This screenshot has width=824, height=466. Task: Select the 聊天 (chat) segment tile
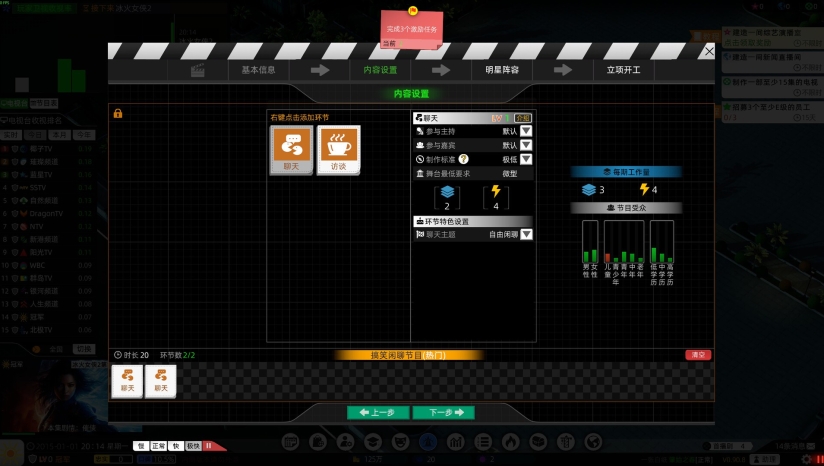click(292, 150)
